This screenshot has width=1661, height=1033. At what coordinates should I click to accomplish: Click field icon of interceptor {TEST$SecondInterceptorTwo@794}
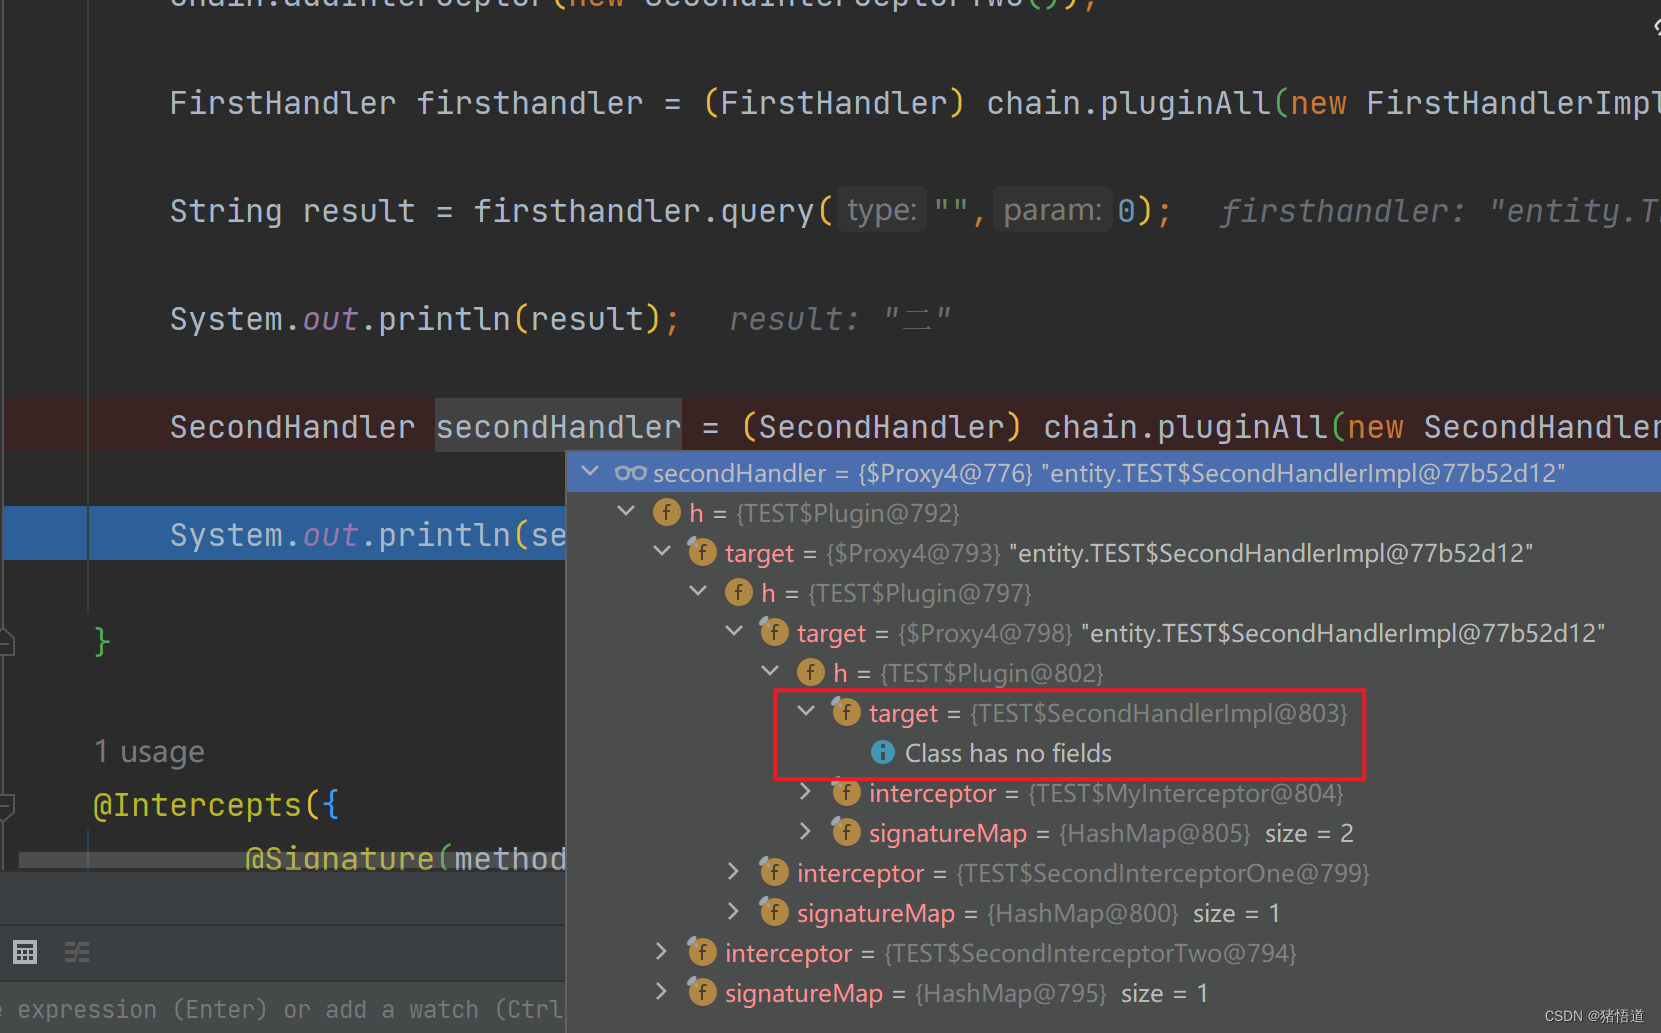click(702, 951)
